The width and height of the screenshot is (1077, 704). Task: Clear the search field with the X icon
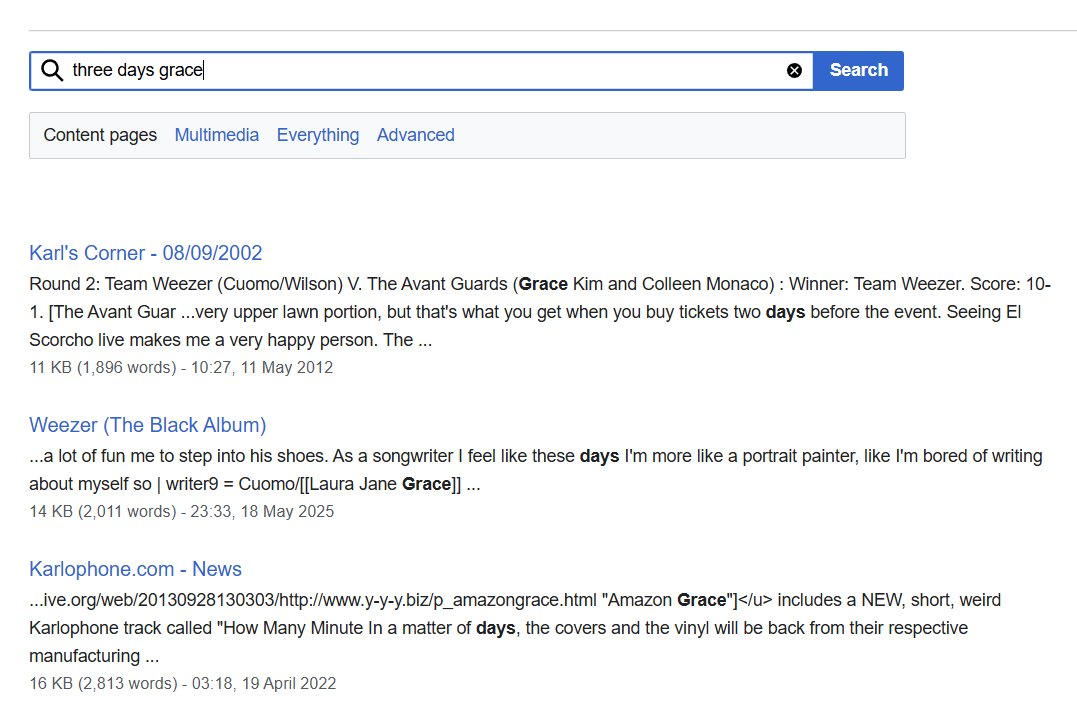point(794,71)
